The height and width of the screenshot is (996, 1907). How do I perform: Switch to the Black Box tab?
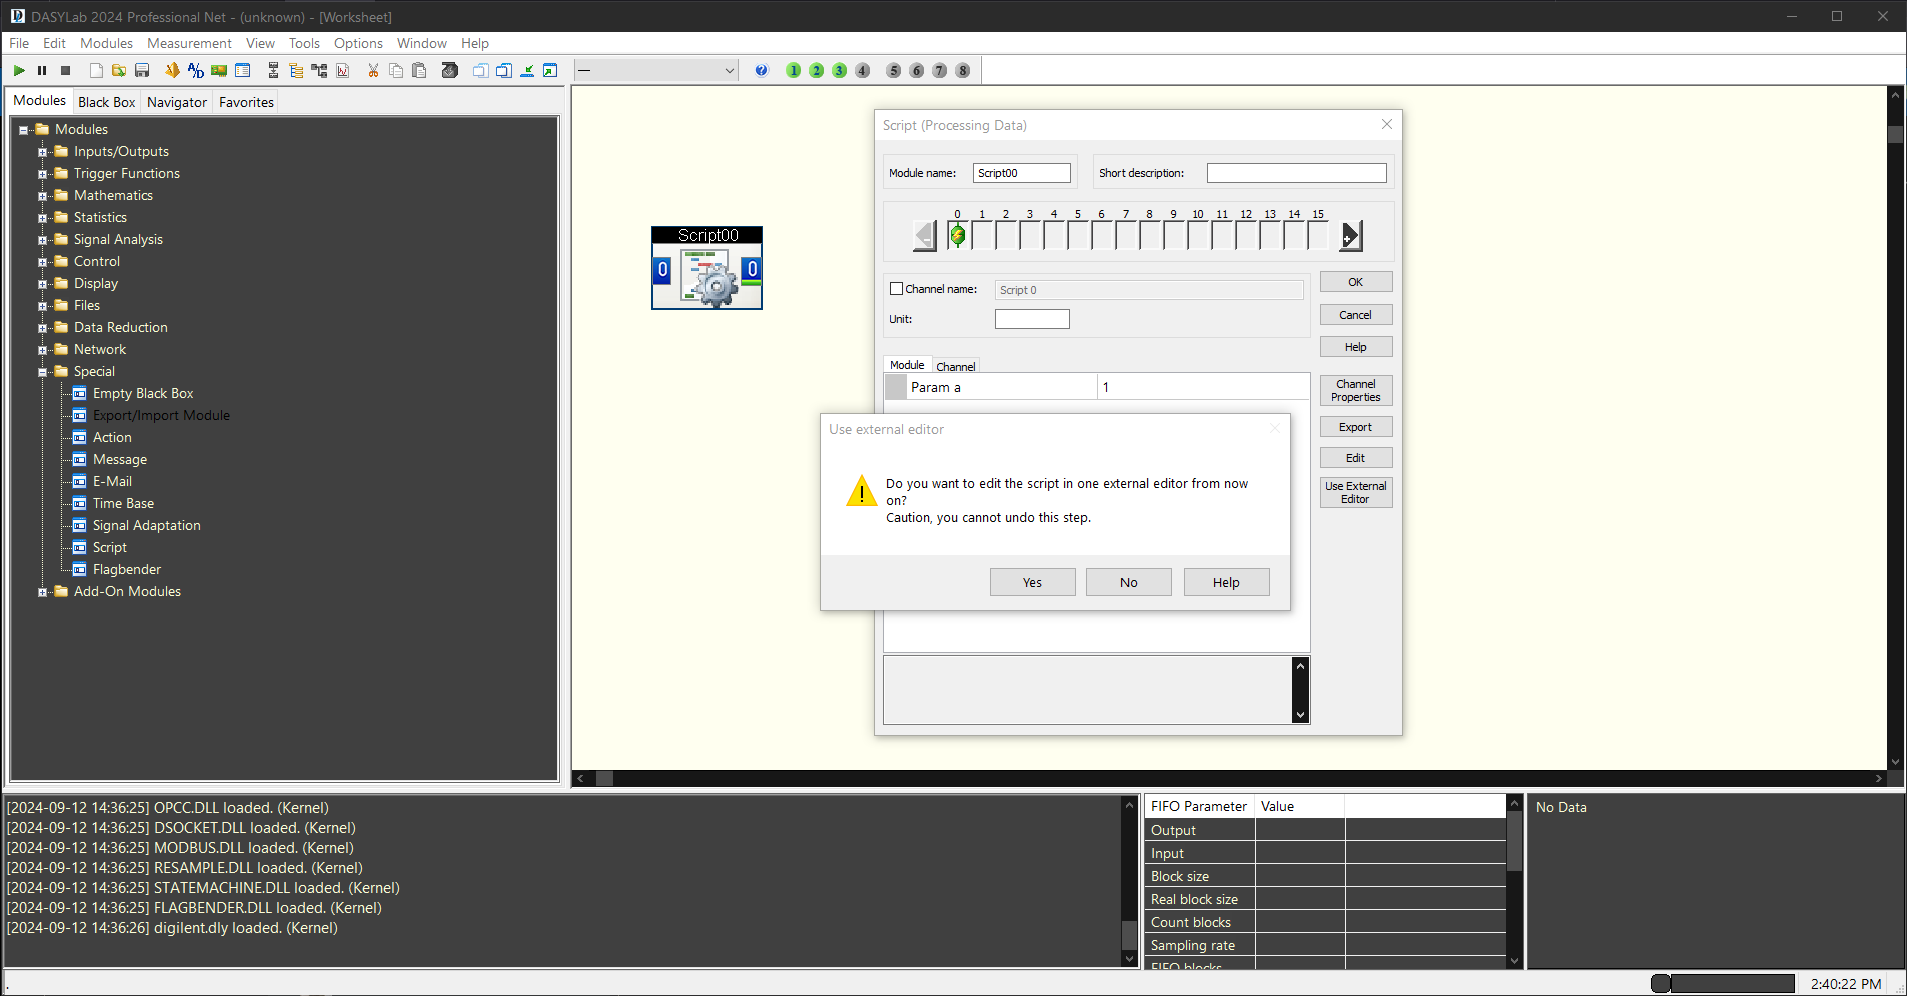pos(106,101)
